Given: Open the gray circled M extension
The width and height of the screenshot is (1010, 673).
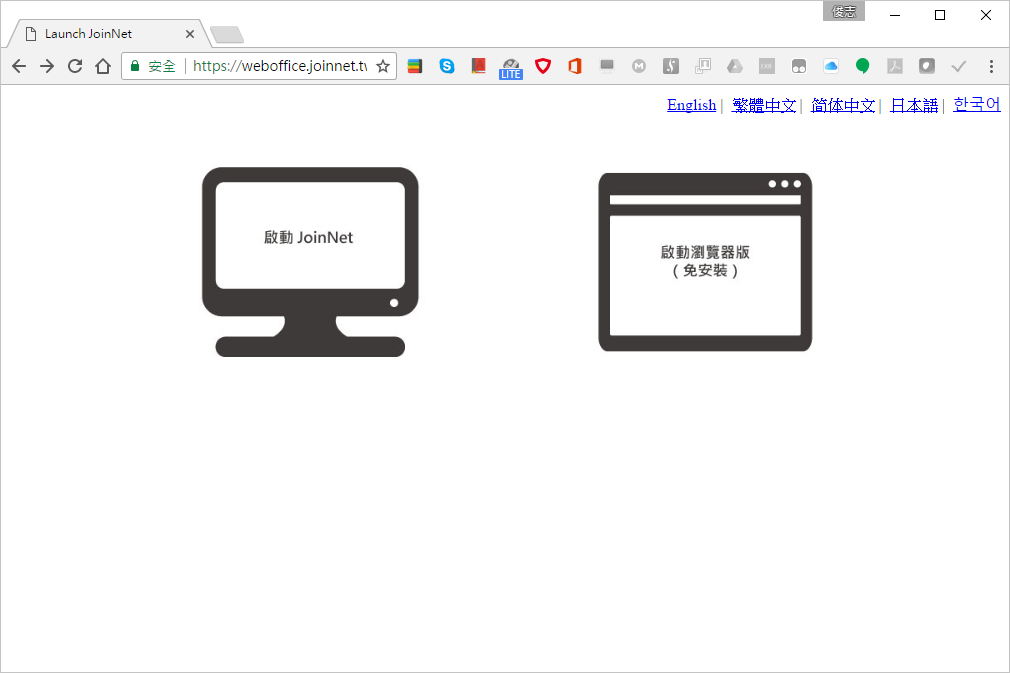Looking at the screenshot, I should click(639, 66).
